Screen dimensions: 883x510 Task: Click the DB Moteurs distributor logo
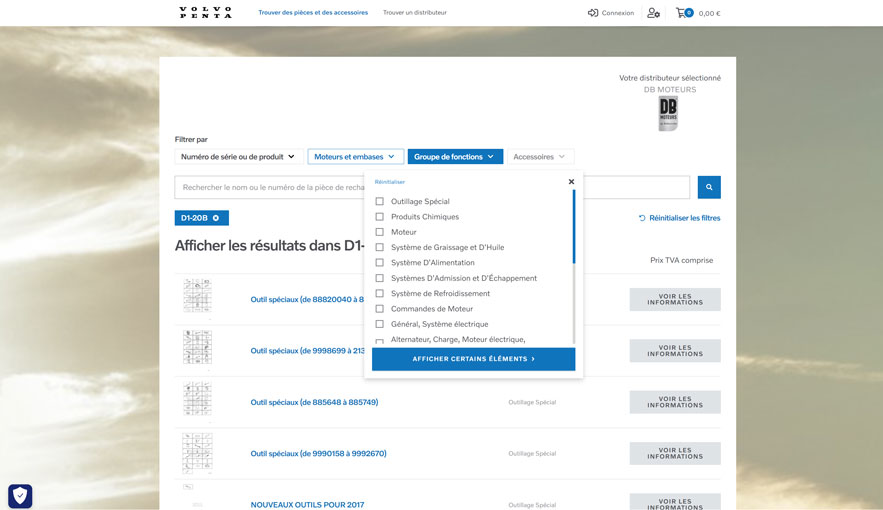pos(669,114)
